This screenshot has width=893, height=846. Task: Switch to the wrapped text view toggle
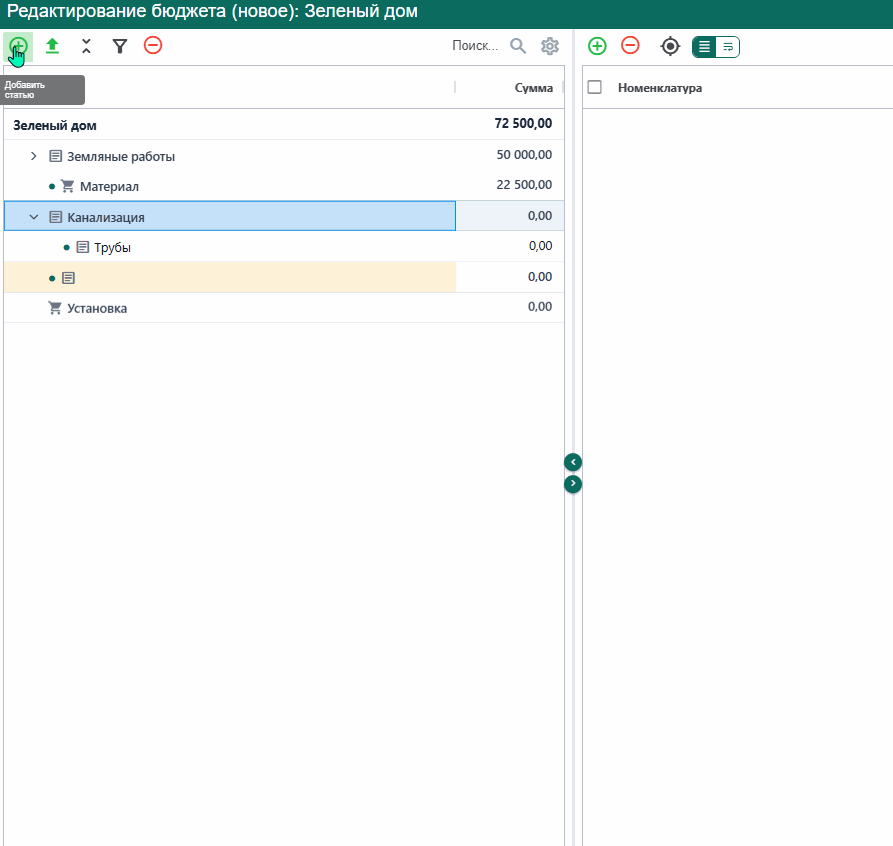(x=728, y=47)
